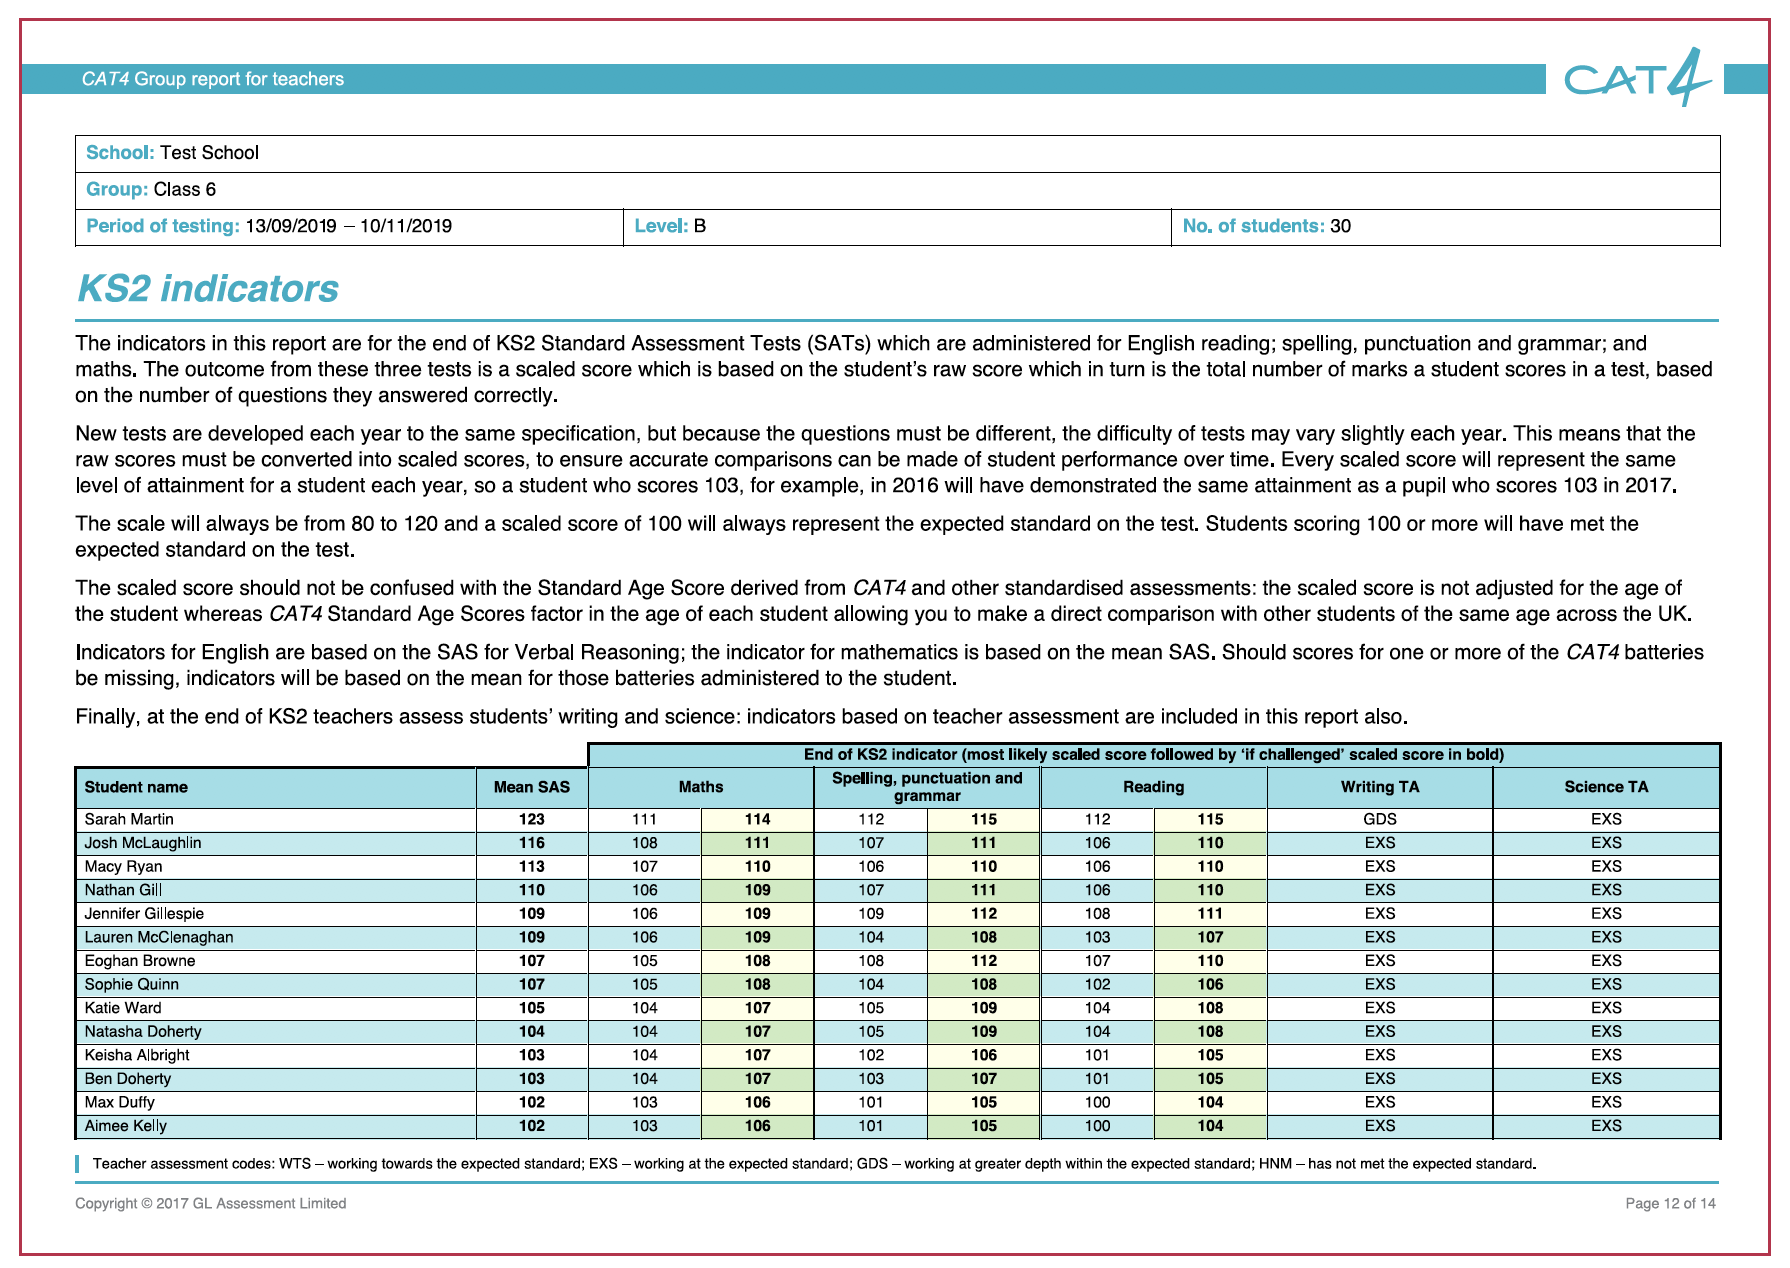Screen dimensions: 1790x1268
Task: Select the teacher assessment codes footnote
Action: [x=814, y=1164]
